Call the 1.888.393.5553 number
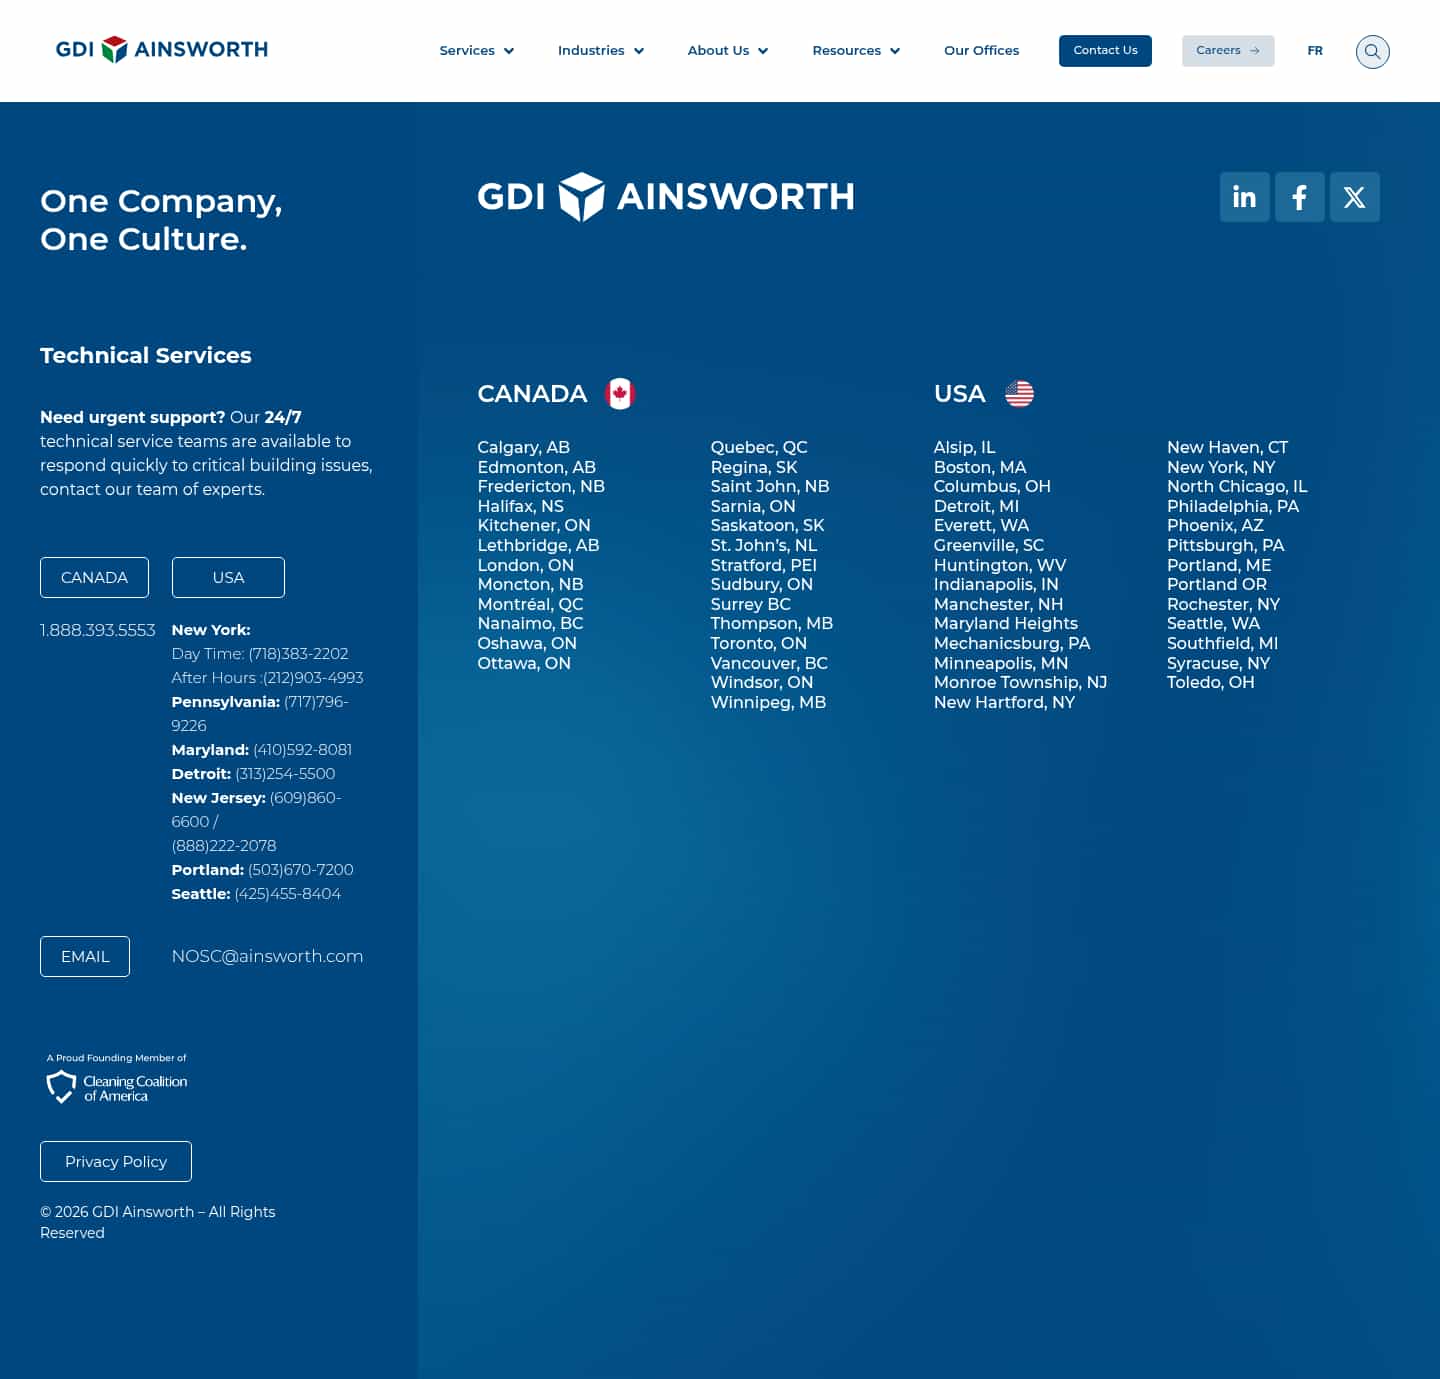 [98, 630]
